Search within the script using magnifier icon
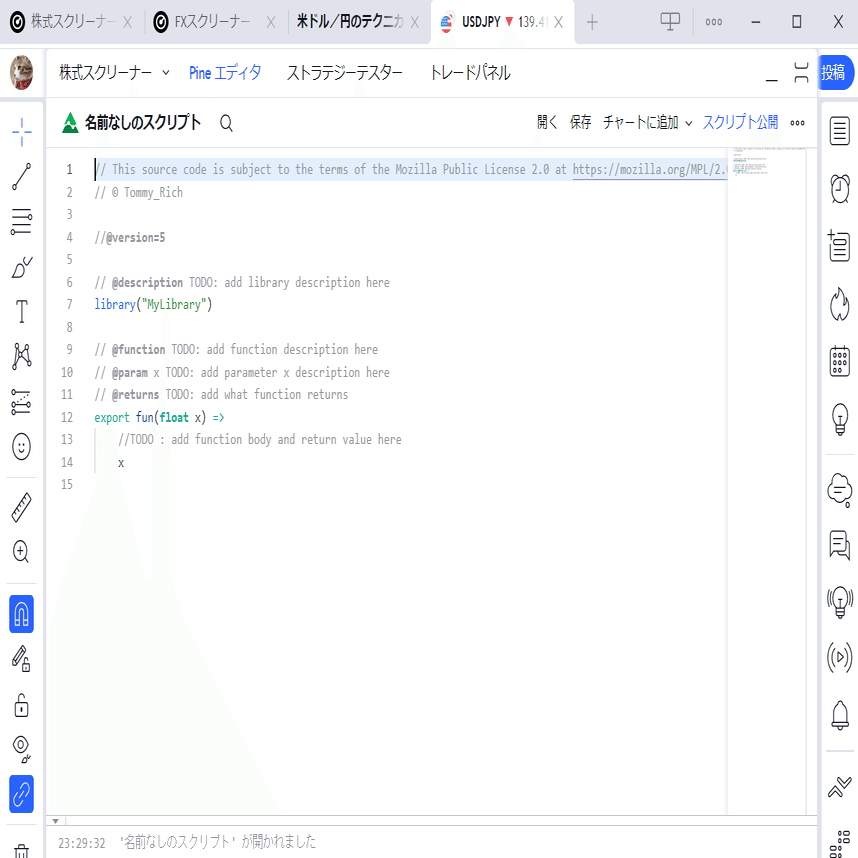The width and height of the screenshot is (858, 858). point(226,123)
